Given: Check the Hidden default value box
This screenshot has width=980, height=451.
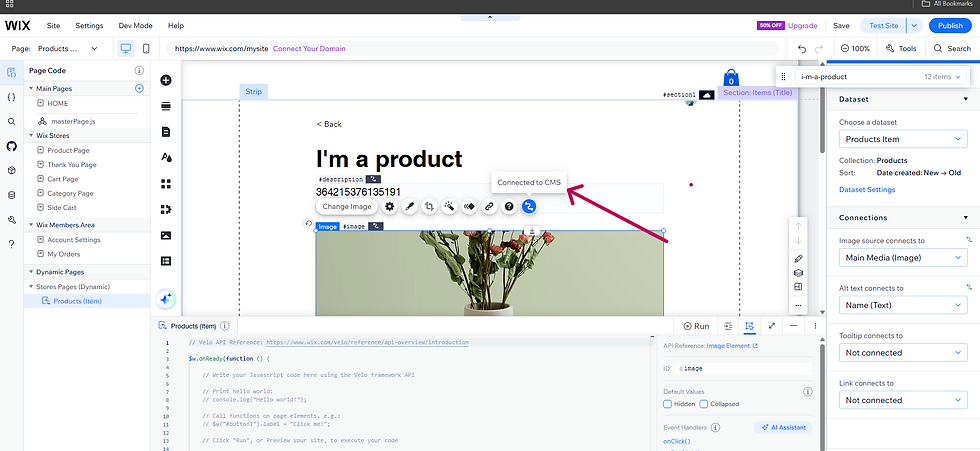Looking at the screenshot, I should tap(668, 404).
